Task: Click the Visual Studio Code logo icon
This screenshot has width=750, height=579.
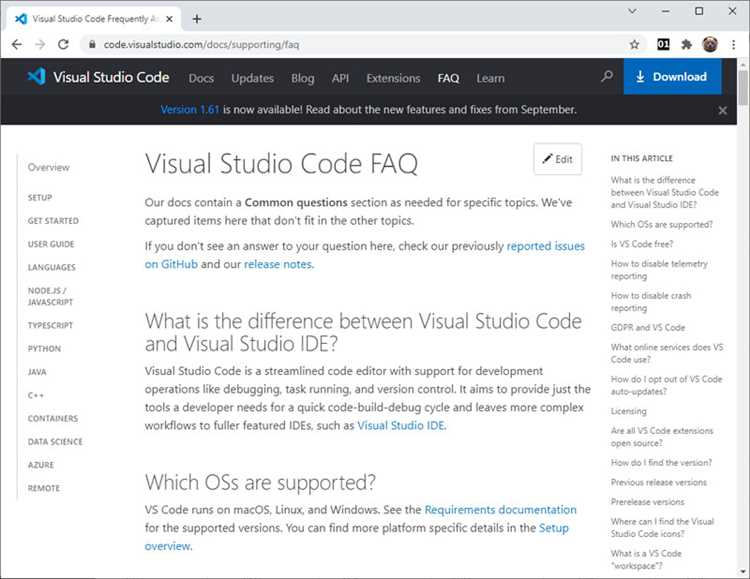Action: 37,77
